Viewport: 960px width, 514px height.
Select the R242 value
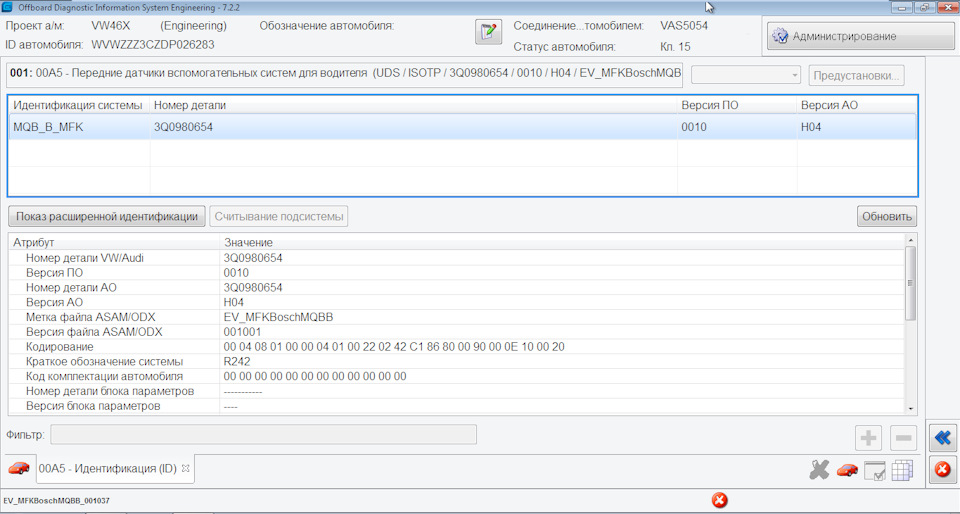point(237,362)
